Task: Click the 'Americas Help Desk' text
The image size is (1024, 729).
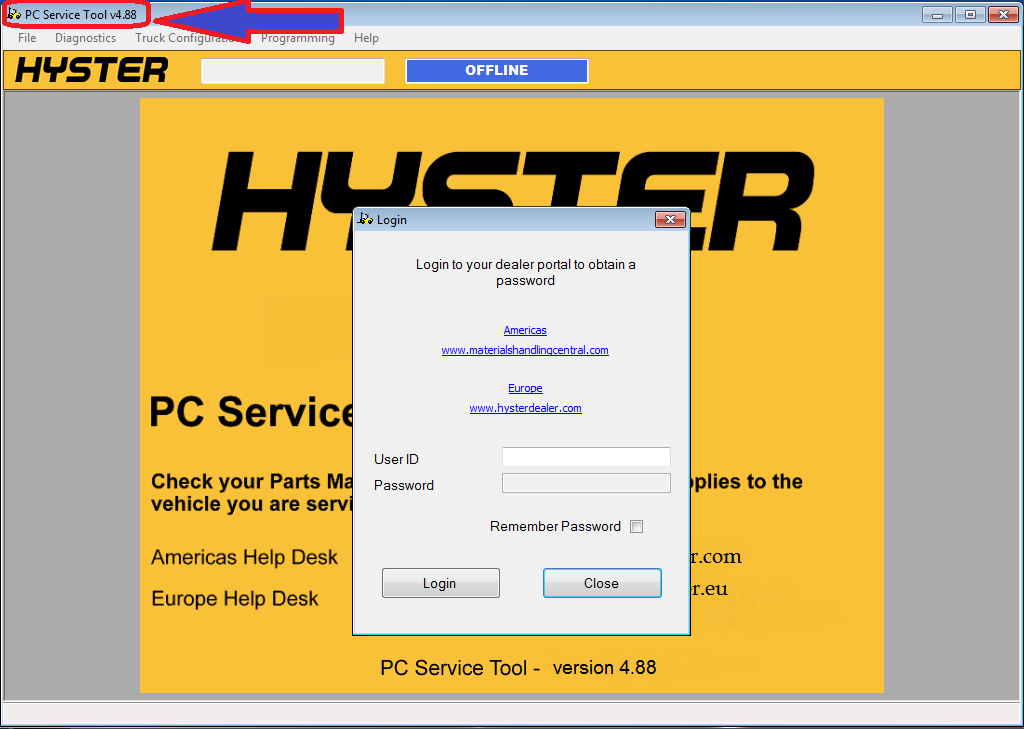Action: point(244,557)
